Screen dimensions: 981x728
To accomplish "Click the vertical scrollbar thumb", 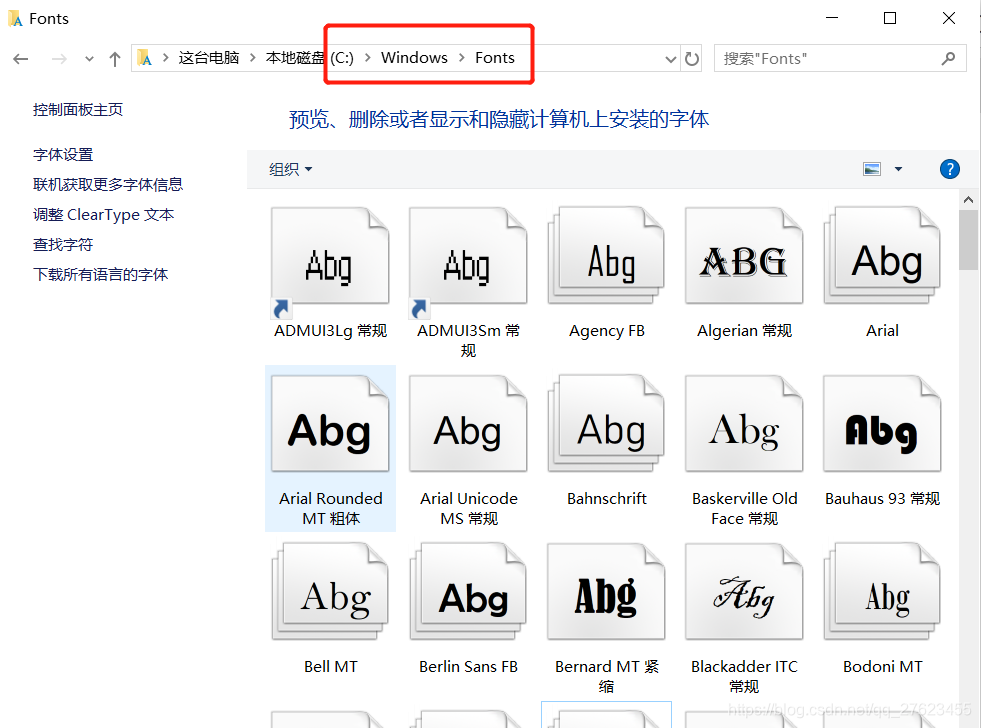I will 968,240.
